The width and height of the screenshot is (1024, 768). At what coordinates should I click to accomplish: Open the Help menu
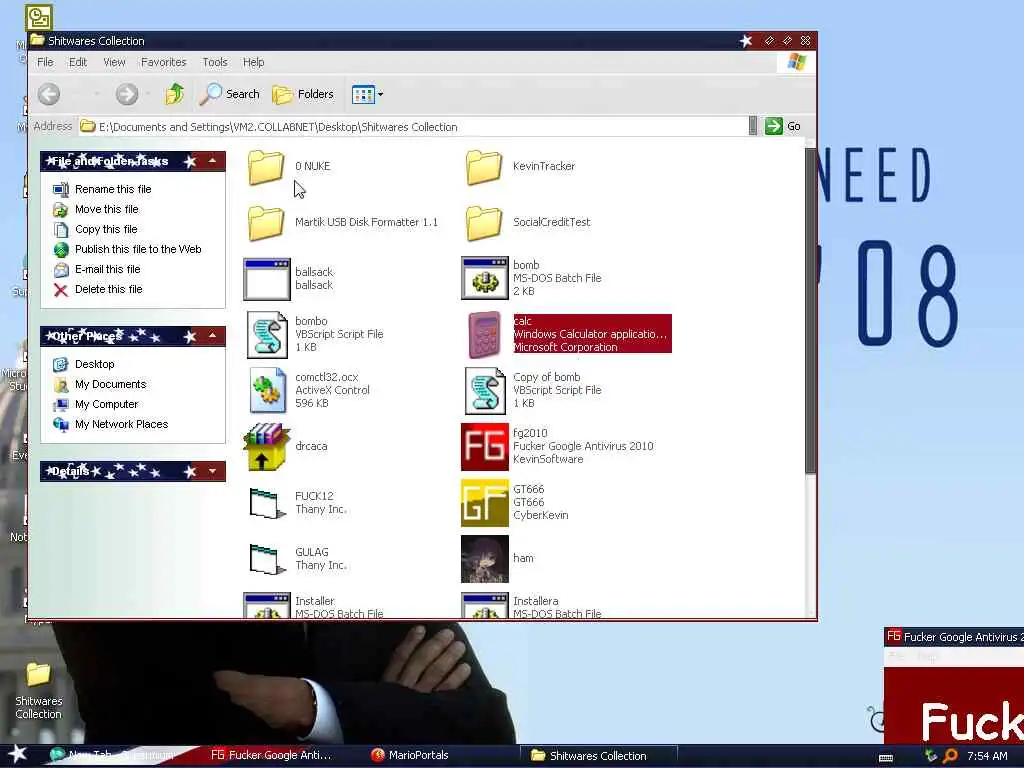tap(253, 62)
